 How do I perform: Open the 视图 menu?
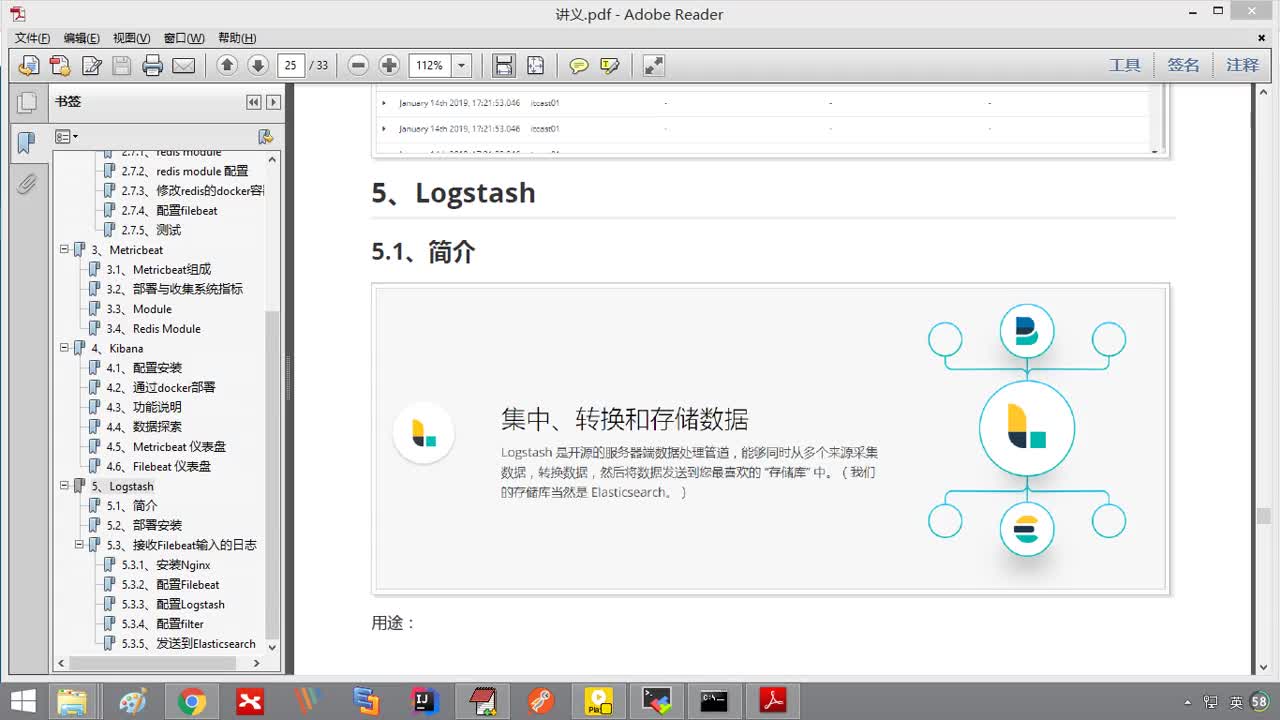coord(132,38)
